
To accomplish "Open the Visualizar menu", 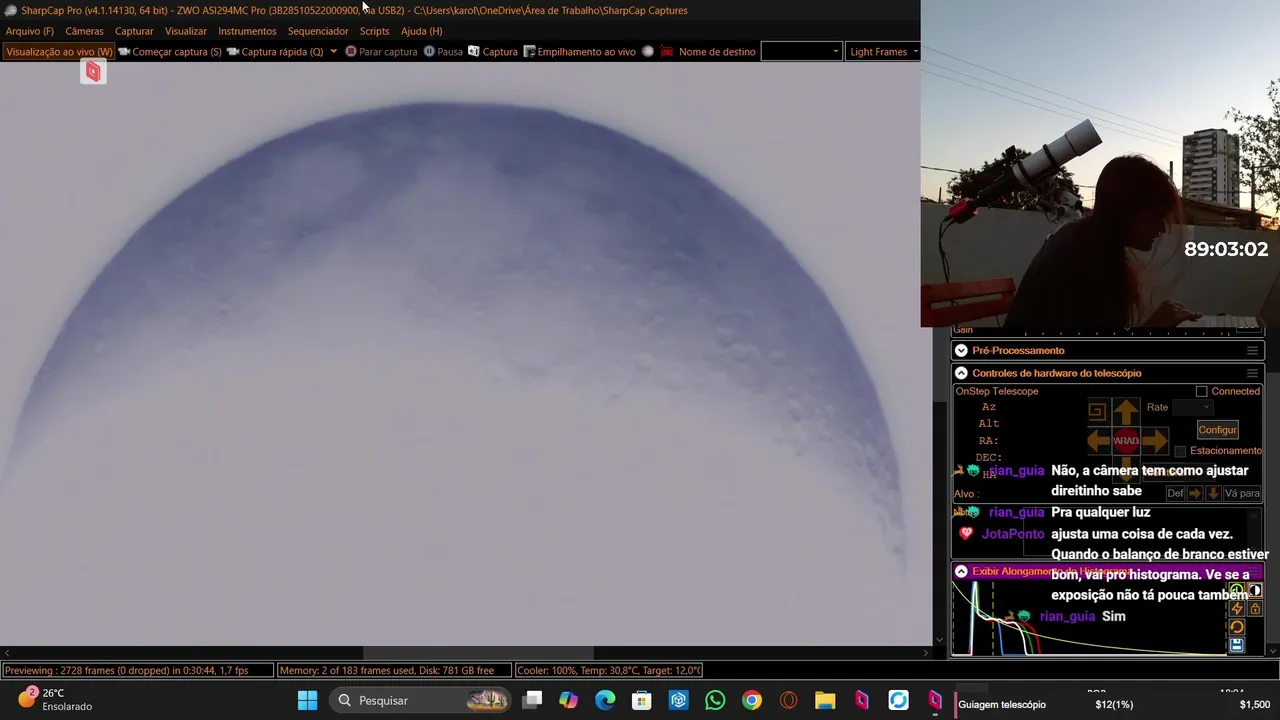I will coord(186,31).
